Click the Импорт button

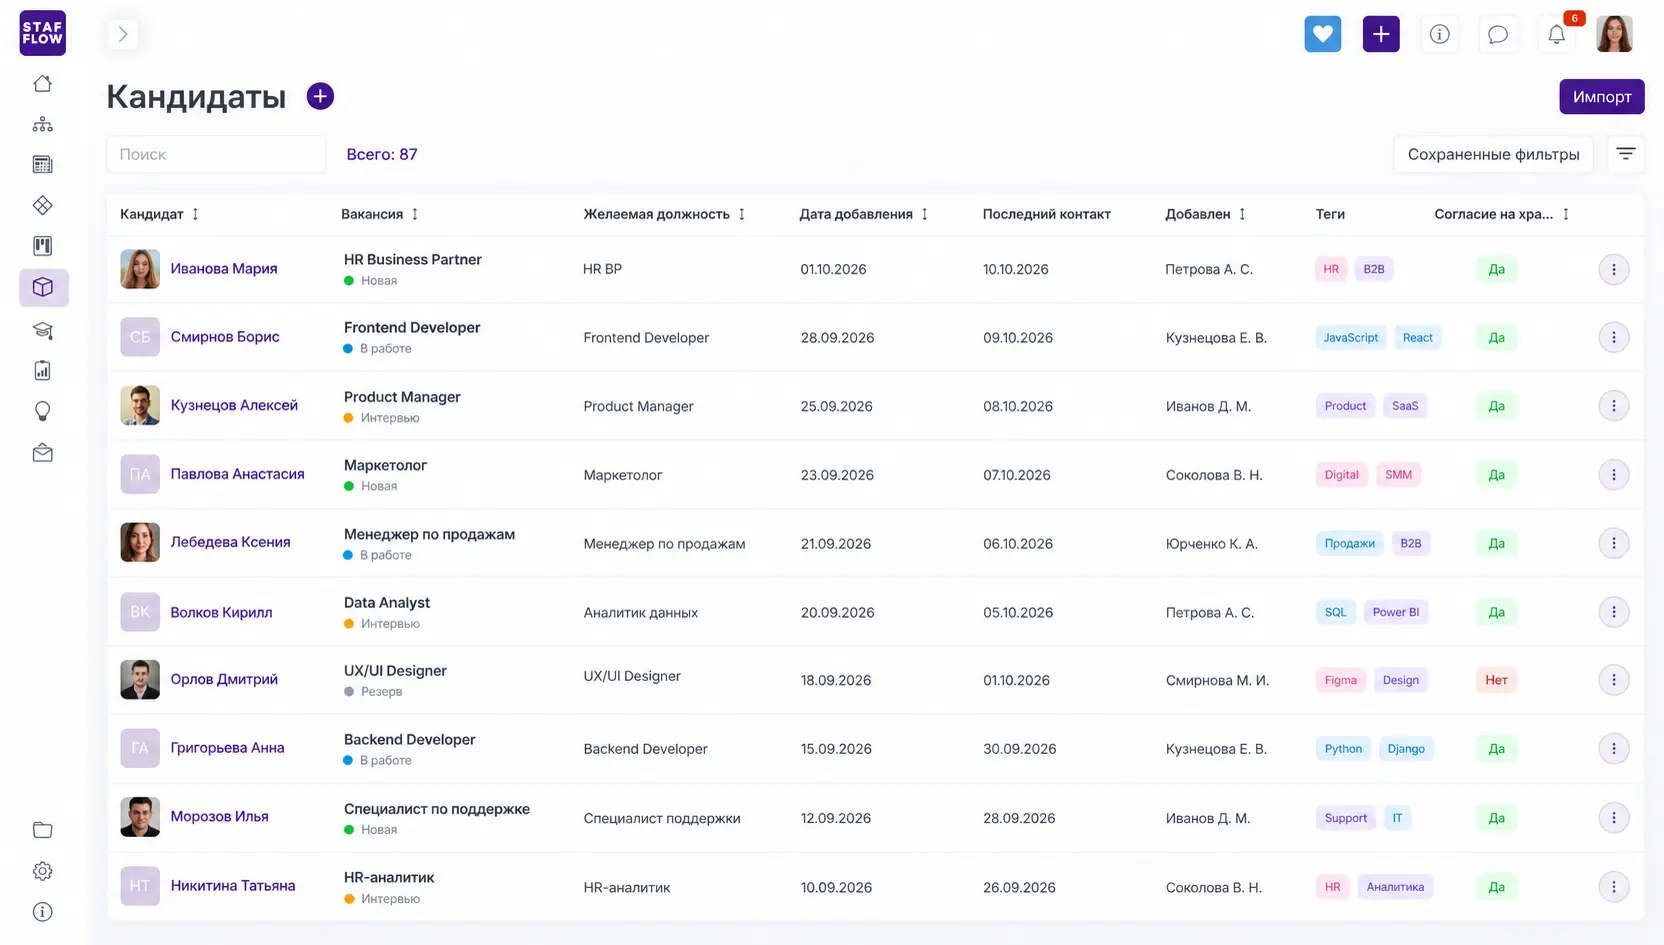coord(1601,96)
